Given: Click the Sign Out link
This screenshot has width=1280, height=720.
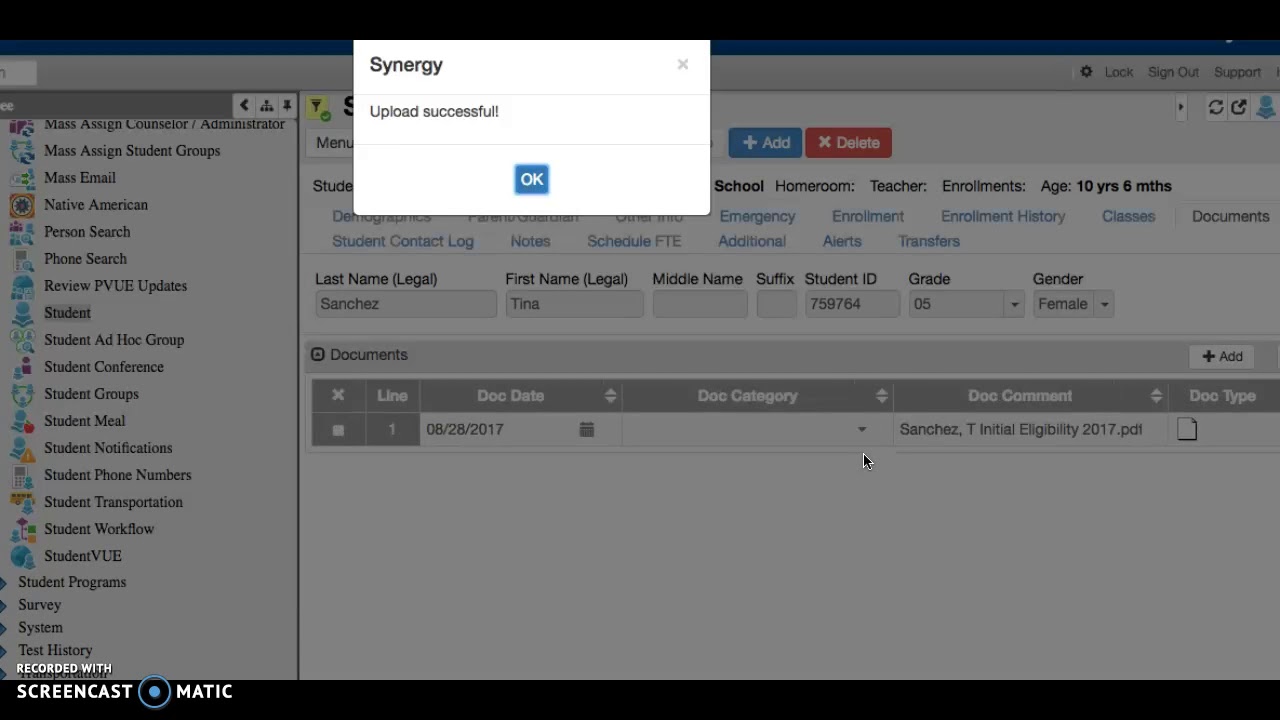Looking at the screenshot, I should pyautogui.click(x=1173, y=72).
